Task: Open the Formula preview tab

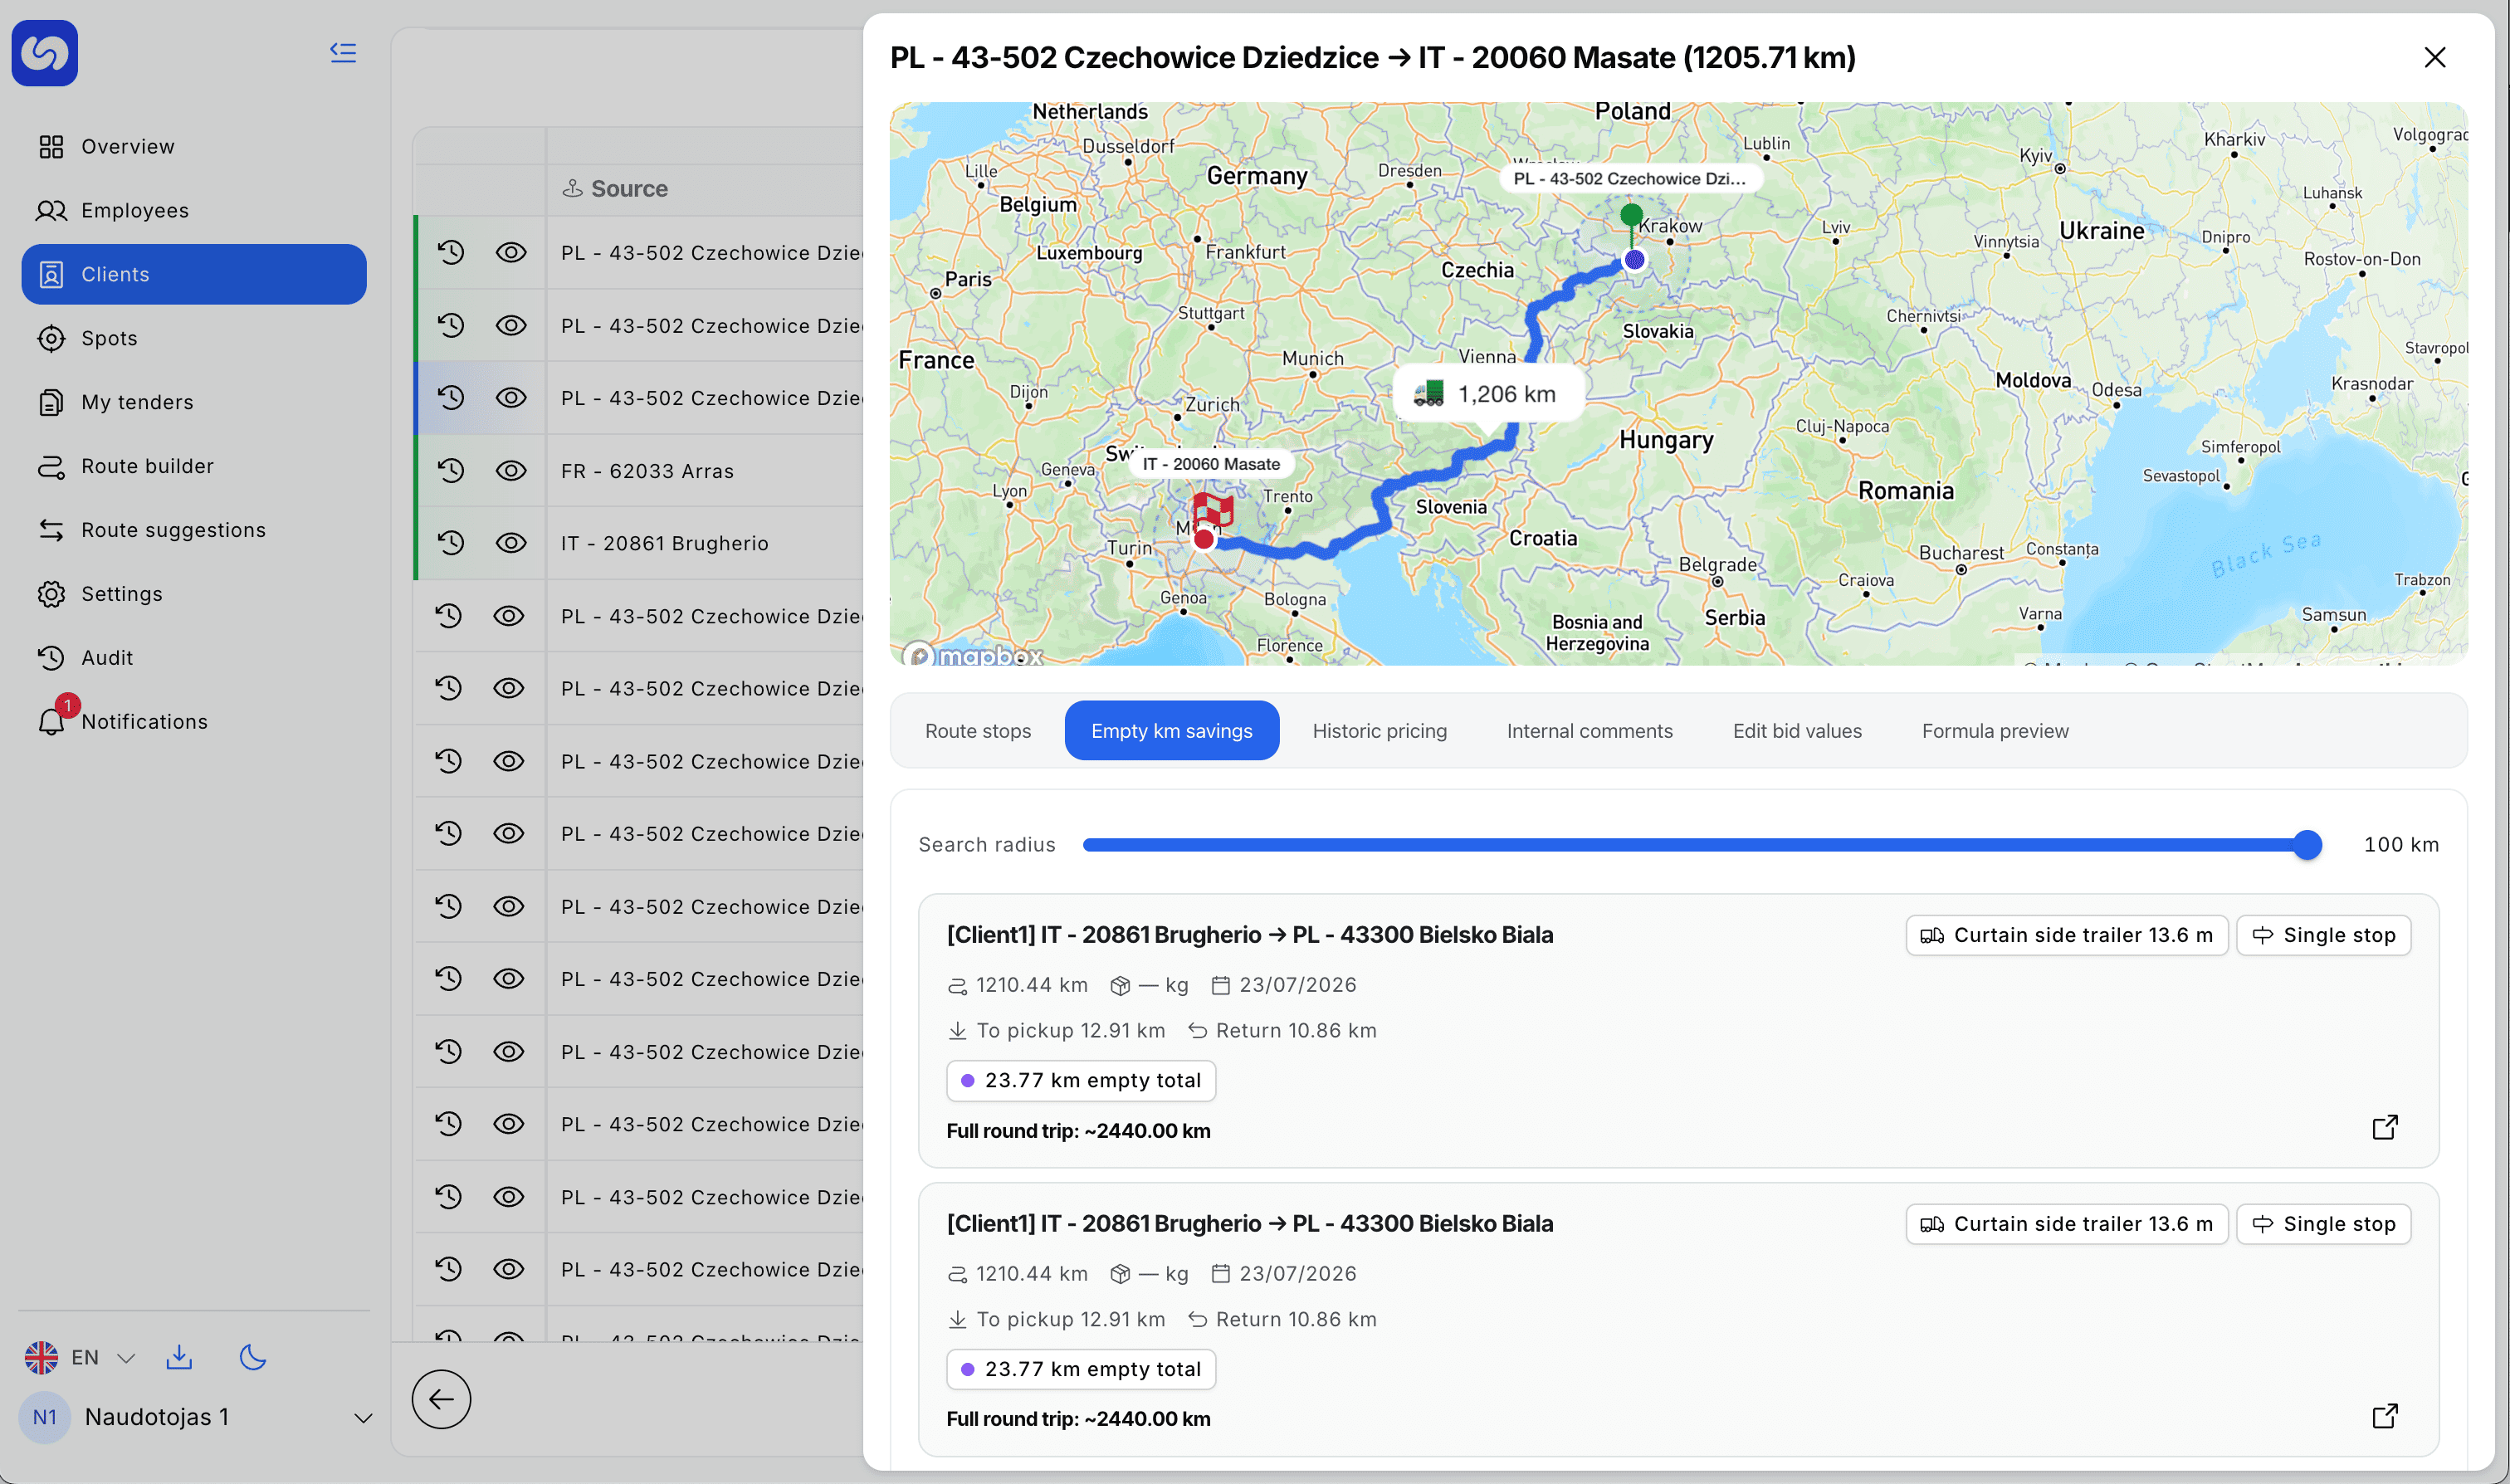Action: tap(1995, 731)
